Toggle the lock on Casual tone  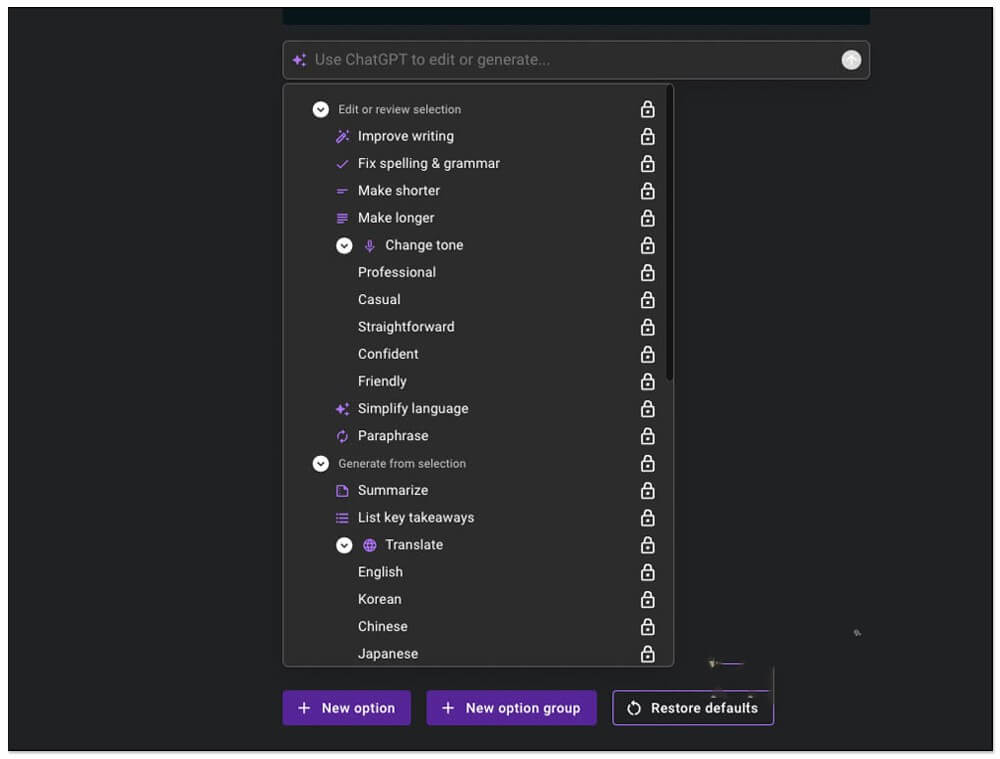coord(647,300)
